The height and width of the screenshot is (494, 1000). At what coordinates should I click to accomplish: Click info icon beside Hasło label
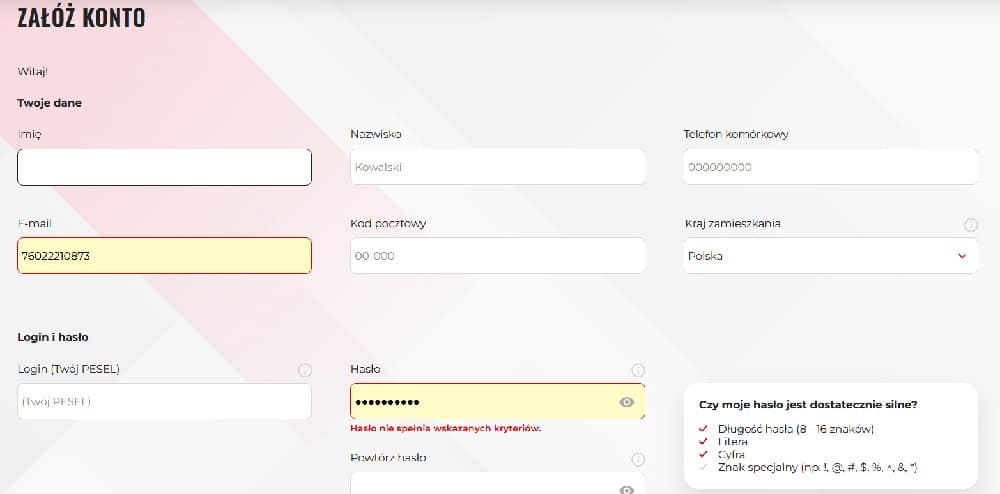click(638, 370)
